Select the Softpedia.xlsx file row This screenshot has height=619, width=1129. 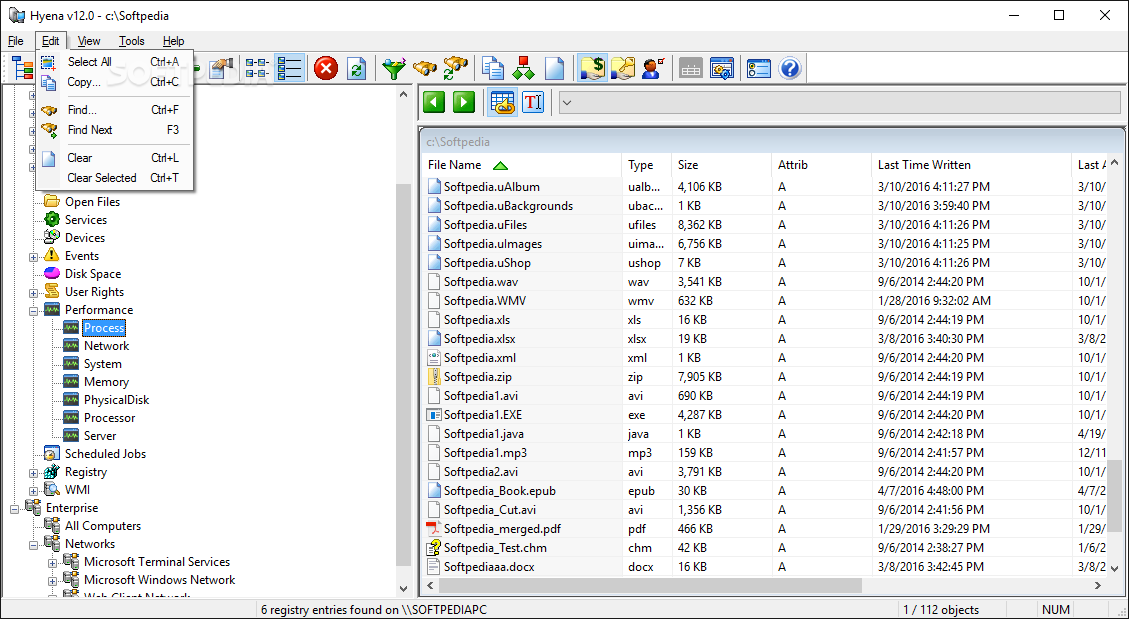tap(763, 338)
